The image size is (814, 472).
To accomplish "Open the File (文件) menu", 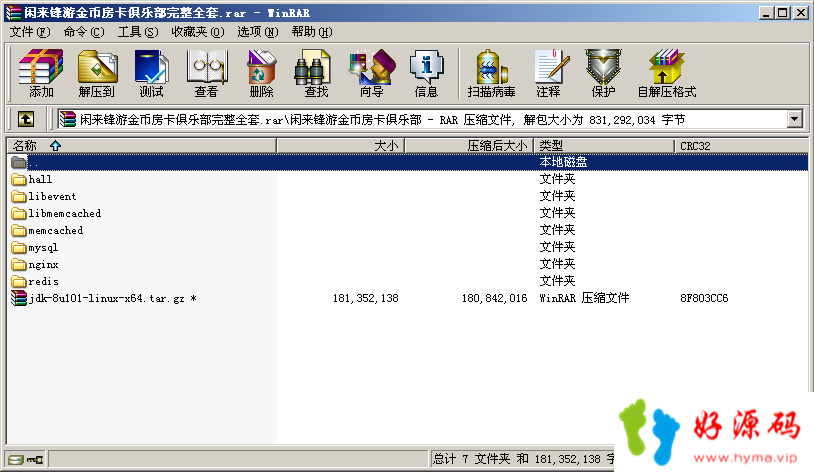I will pyautogui.click(x=30, y=32).
